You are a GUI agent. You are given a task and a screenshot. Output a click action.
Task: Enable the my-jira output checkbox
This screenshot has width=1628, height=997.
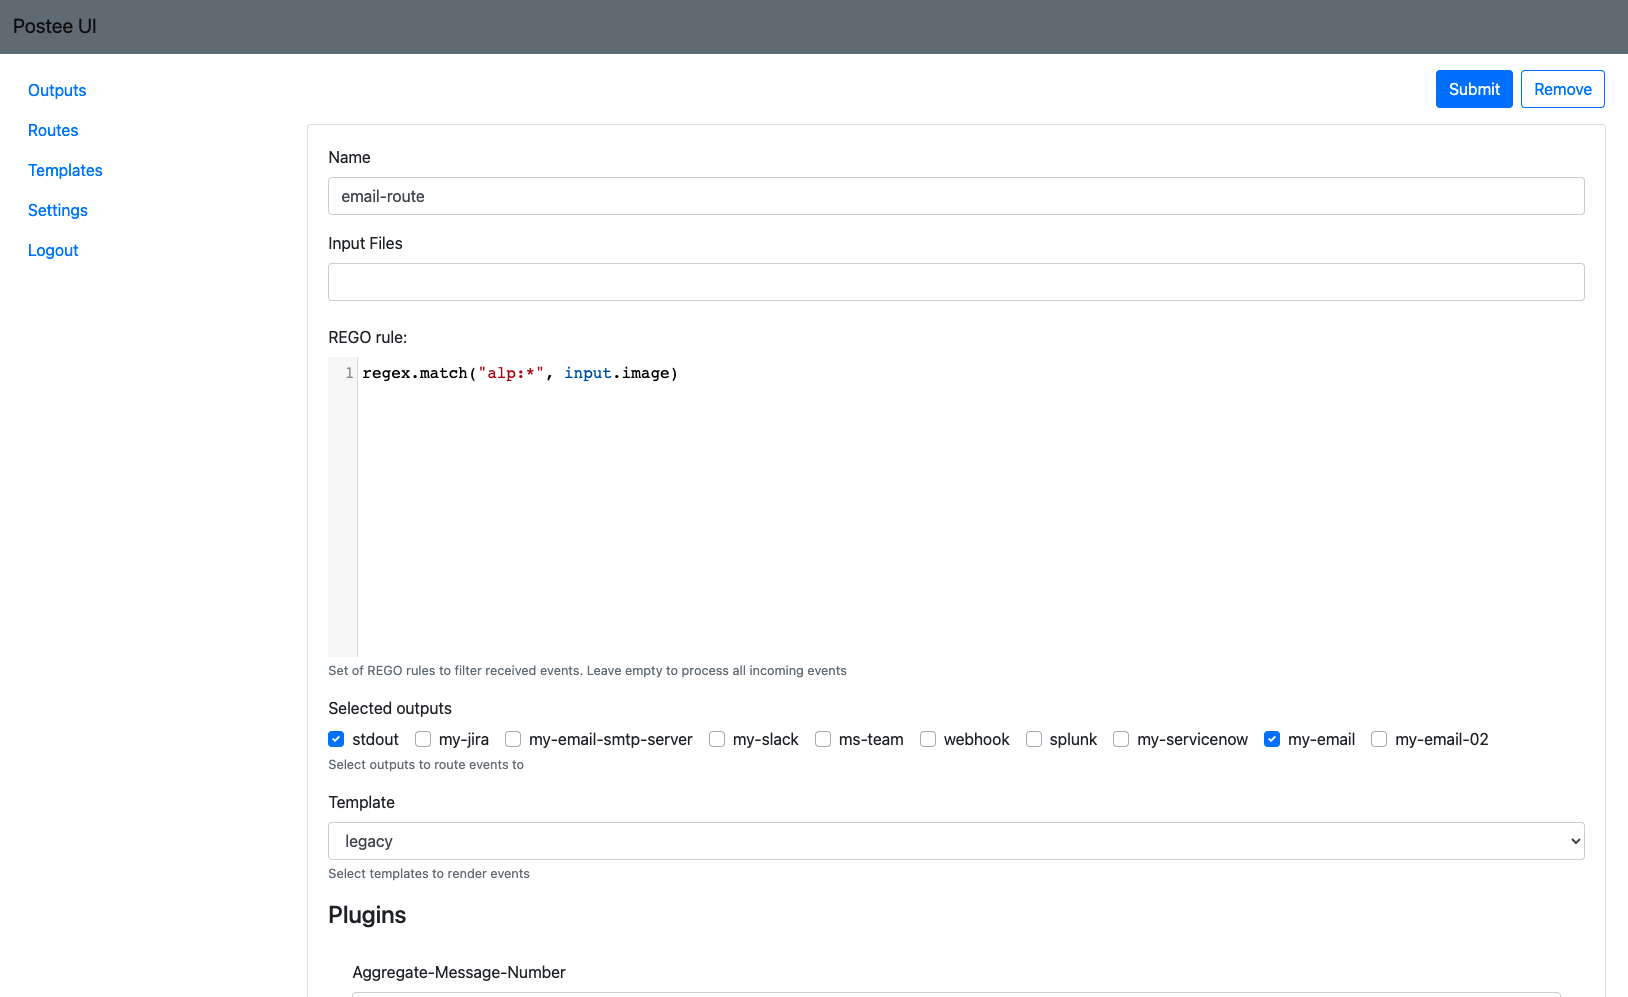tap(423, 739)
